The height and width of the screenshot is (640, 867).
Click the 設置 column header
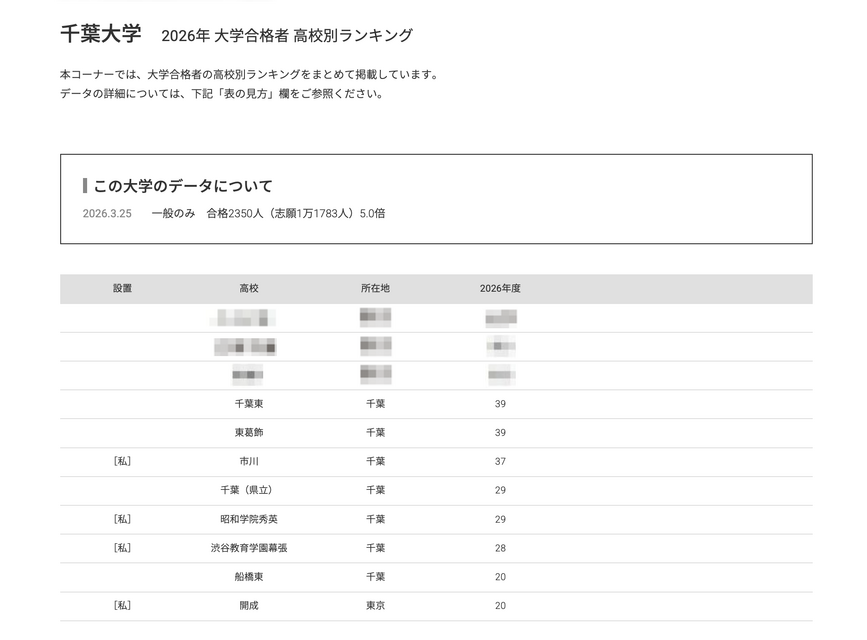[x=122, y=288]
